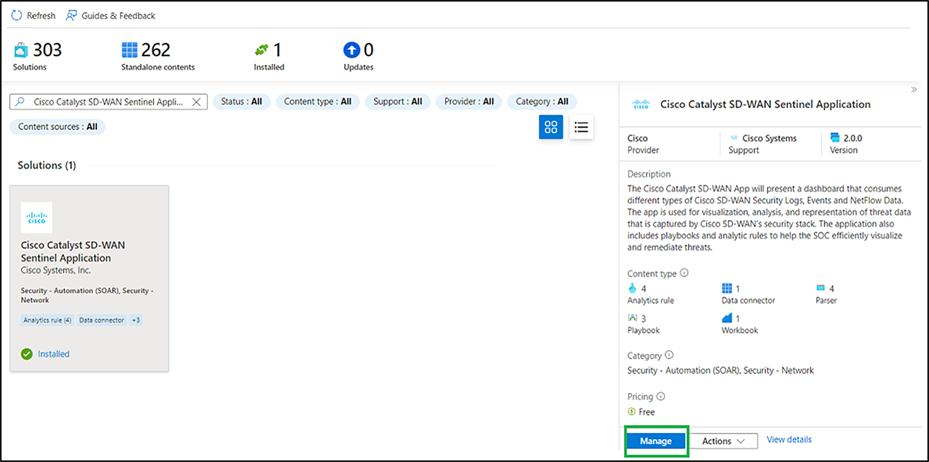Click the Cisco logo in details pane header
This screenshot has width=929, height=462.
click(641, 105)
